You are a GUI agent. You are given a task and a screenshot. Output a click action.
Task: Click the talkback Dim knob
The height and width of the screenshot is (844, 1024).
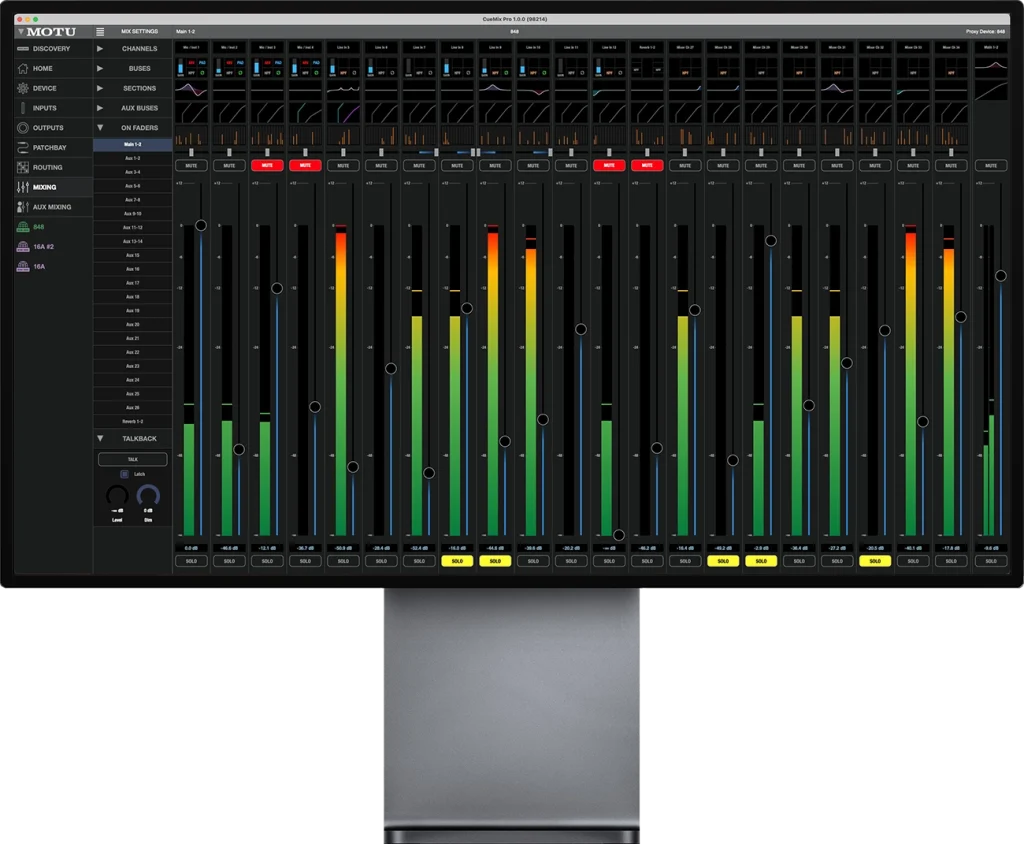[148, 495]
